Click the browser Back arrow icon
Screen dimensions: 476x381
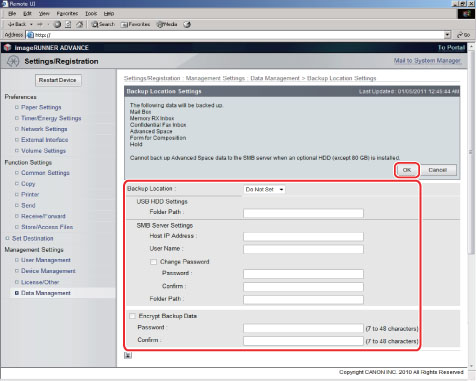(11, 24)
